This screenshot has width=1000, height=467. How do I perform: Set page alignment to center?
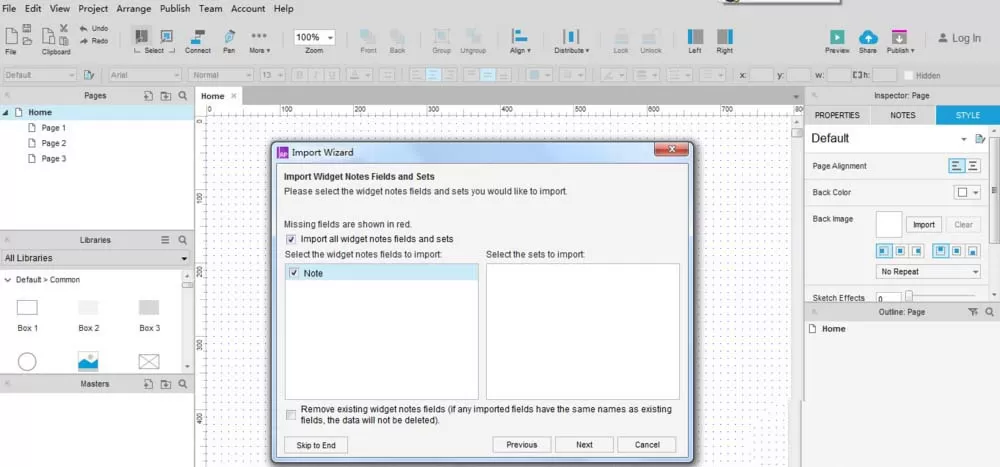point(973,166)
